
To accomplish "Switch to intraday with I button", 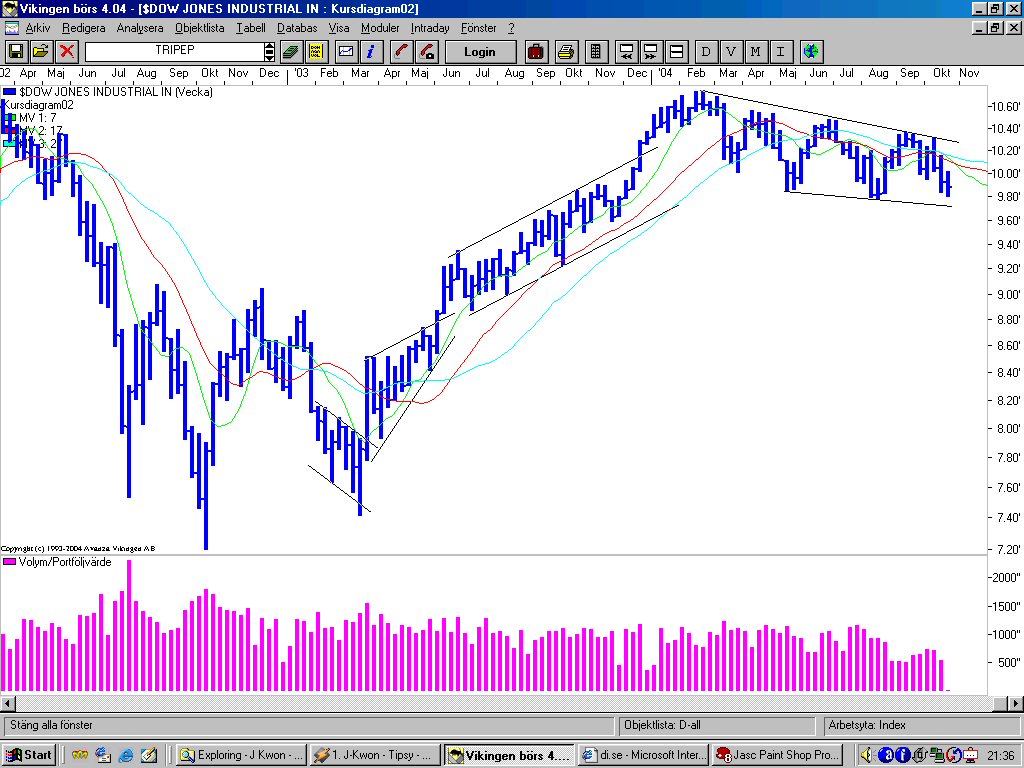I will pos(780,52).
